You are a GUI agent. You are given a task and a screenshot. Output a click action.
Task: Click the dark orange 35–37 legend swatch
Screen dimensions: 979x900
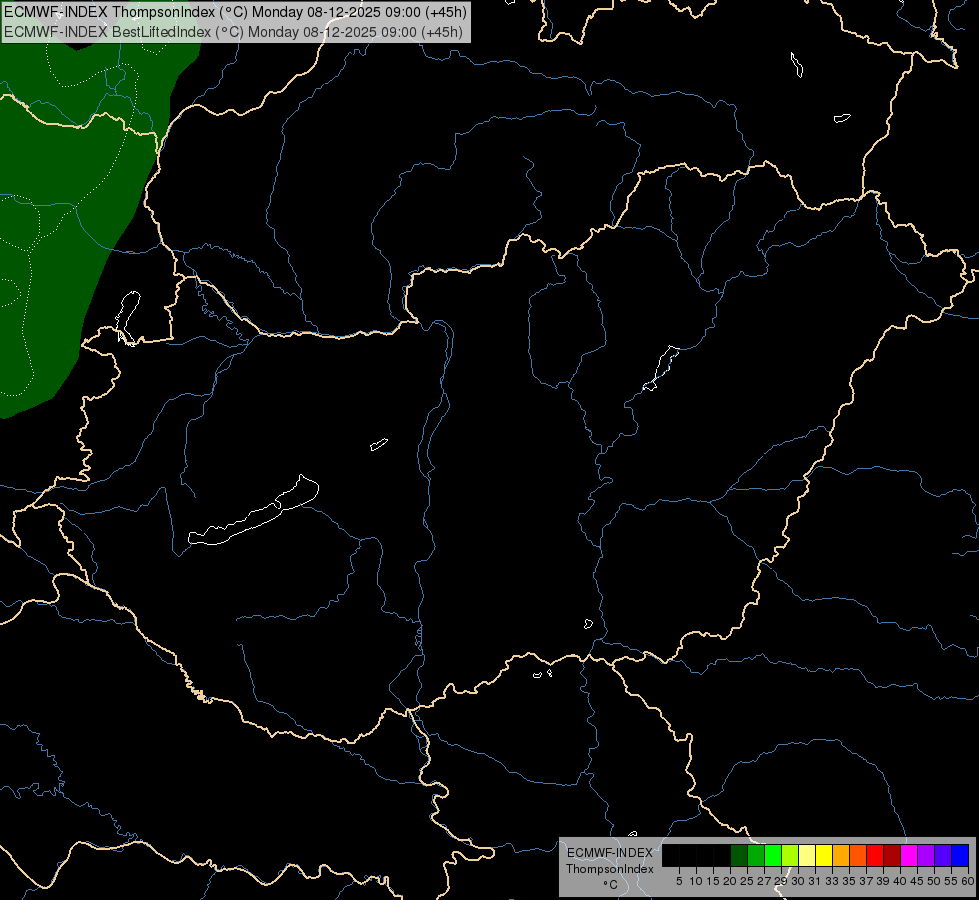(x=858, y=855)
